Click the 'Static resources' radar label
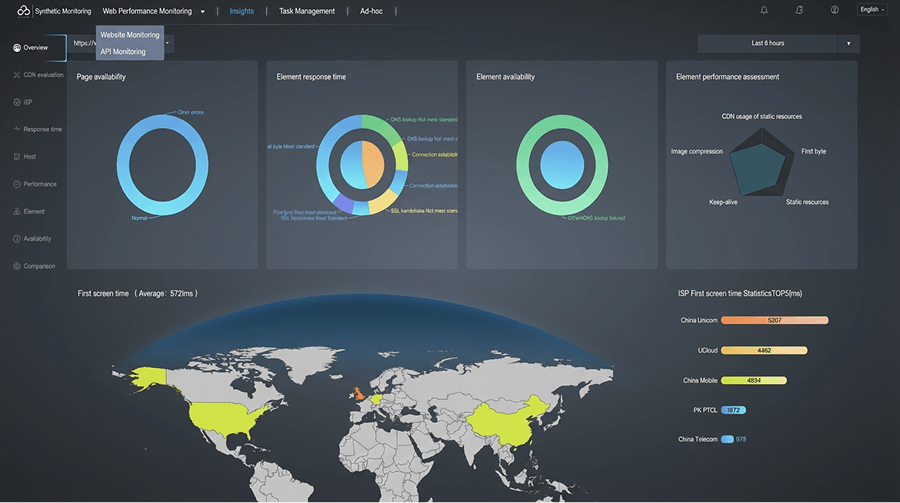The width and height of the screenshot is (900, 503). pos(807,202)
